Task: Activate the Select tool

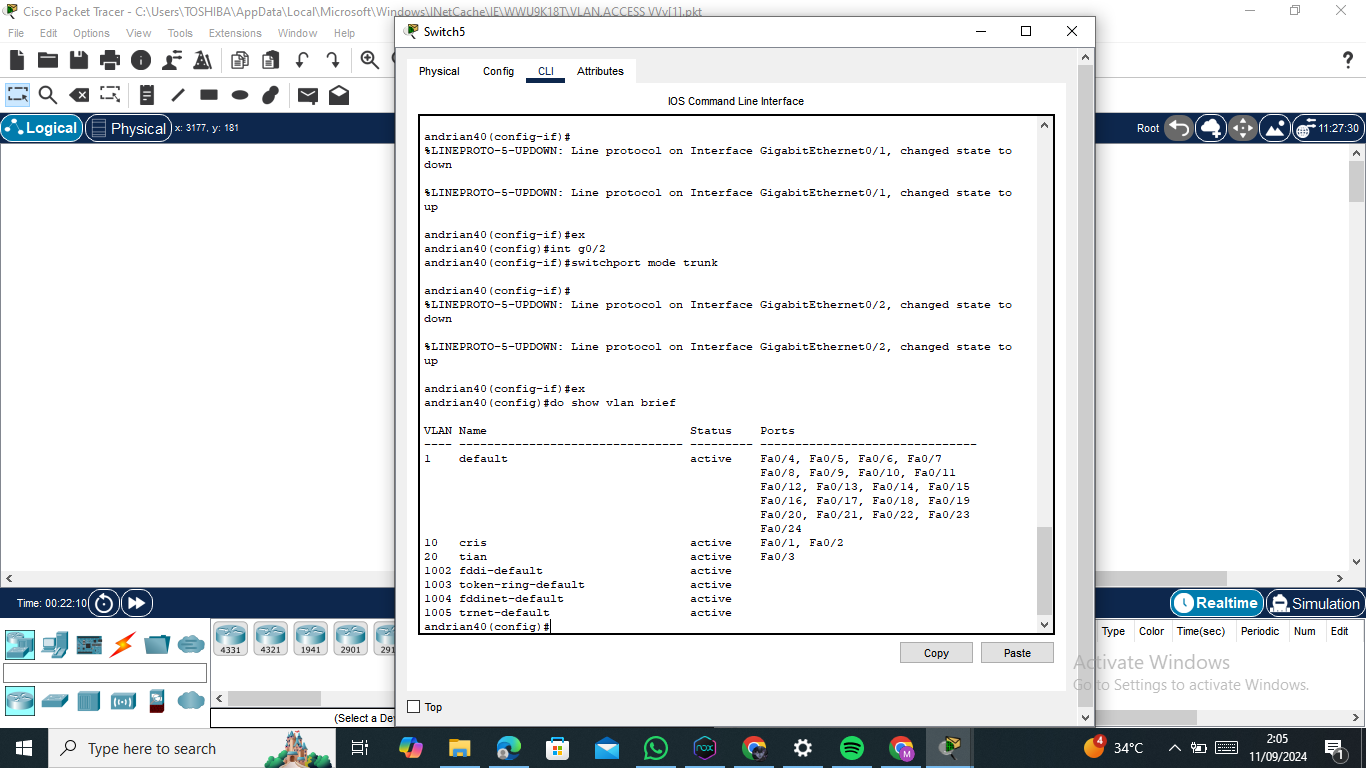Action: click(x=18, y=95)
